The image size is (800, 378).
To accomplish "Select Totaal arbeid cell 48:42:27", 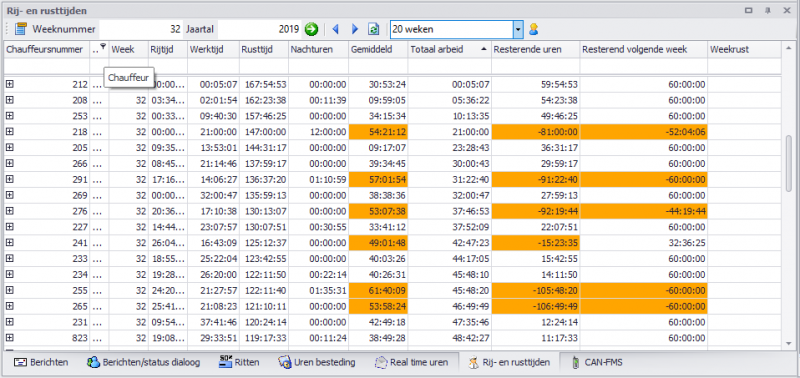I will (449, 337).
